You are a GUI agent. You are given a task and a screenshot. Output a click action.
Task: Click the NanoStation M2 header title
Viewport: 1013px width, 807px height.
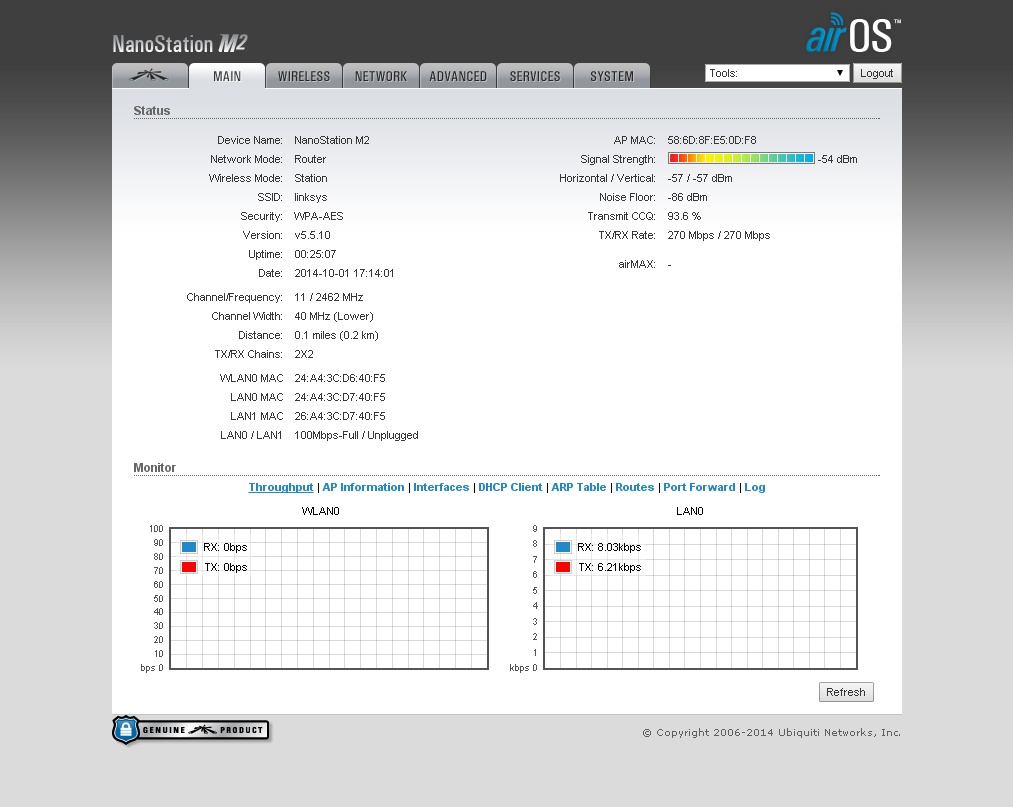pos(180,44)
